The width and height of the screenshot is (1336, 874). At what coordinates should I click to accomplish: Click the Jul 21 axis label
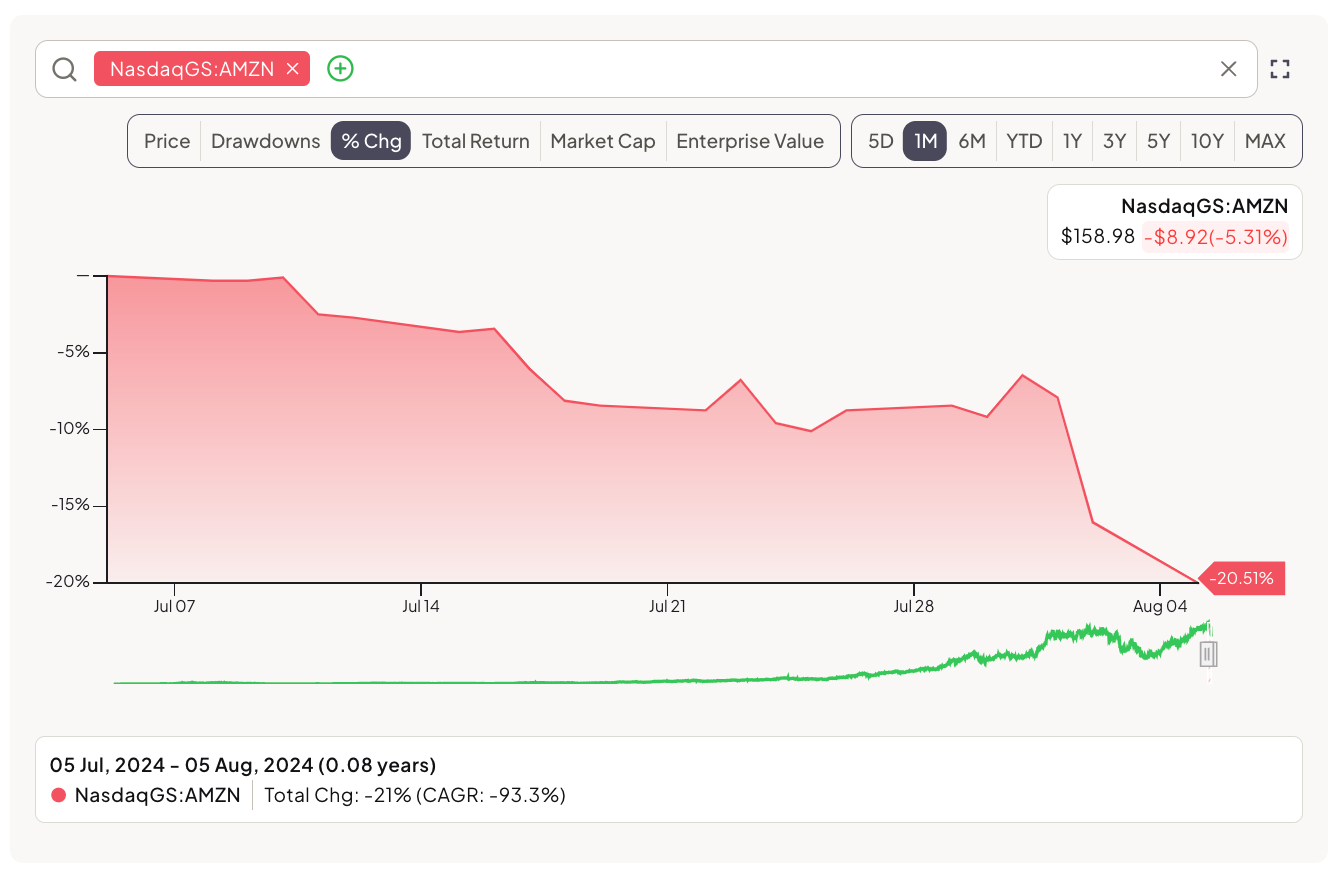(667, 606)
